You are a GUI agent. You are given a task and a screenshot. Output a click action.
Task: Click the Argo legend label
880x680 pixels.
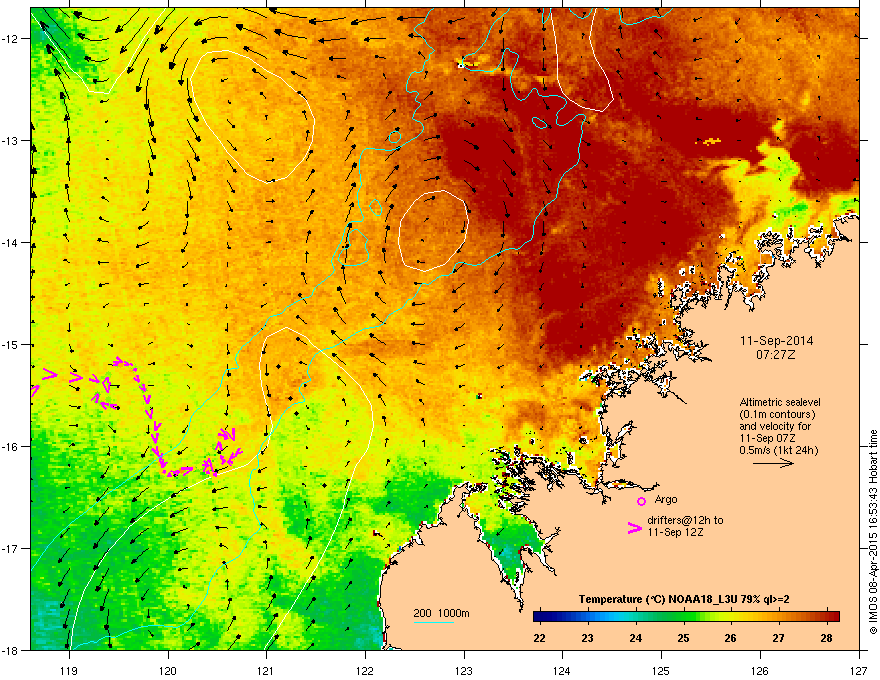(666, 499)
